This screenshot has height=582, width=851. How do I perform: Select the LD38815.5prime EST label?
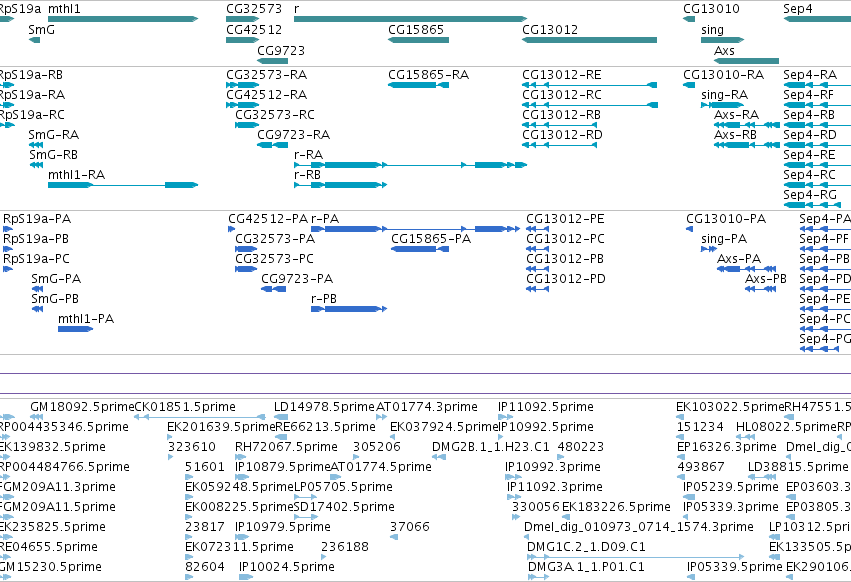[x=798, y=467]
